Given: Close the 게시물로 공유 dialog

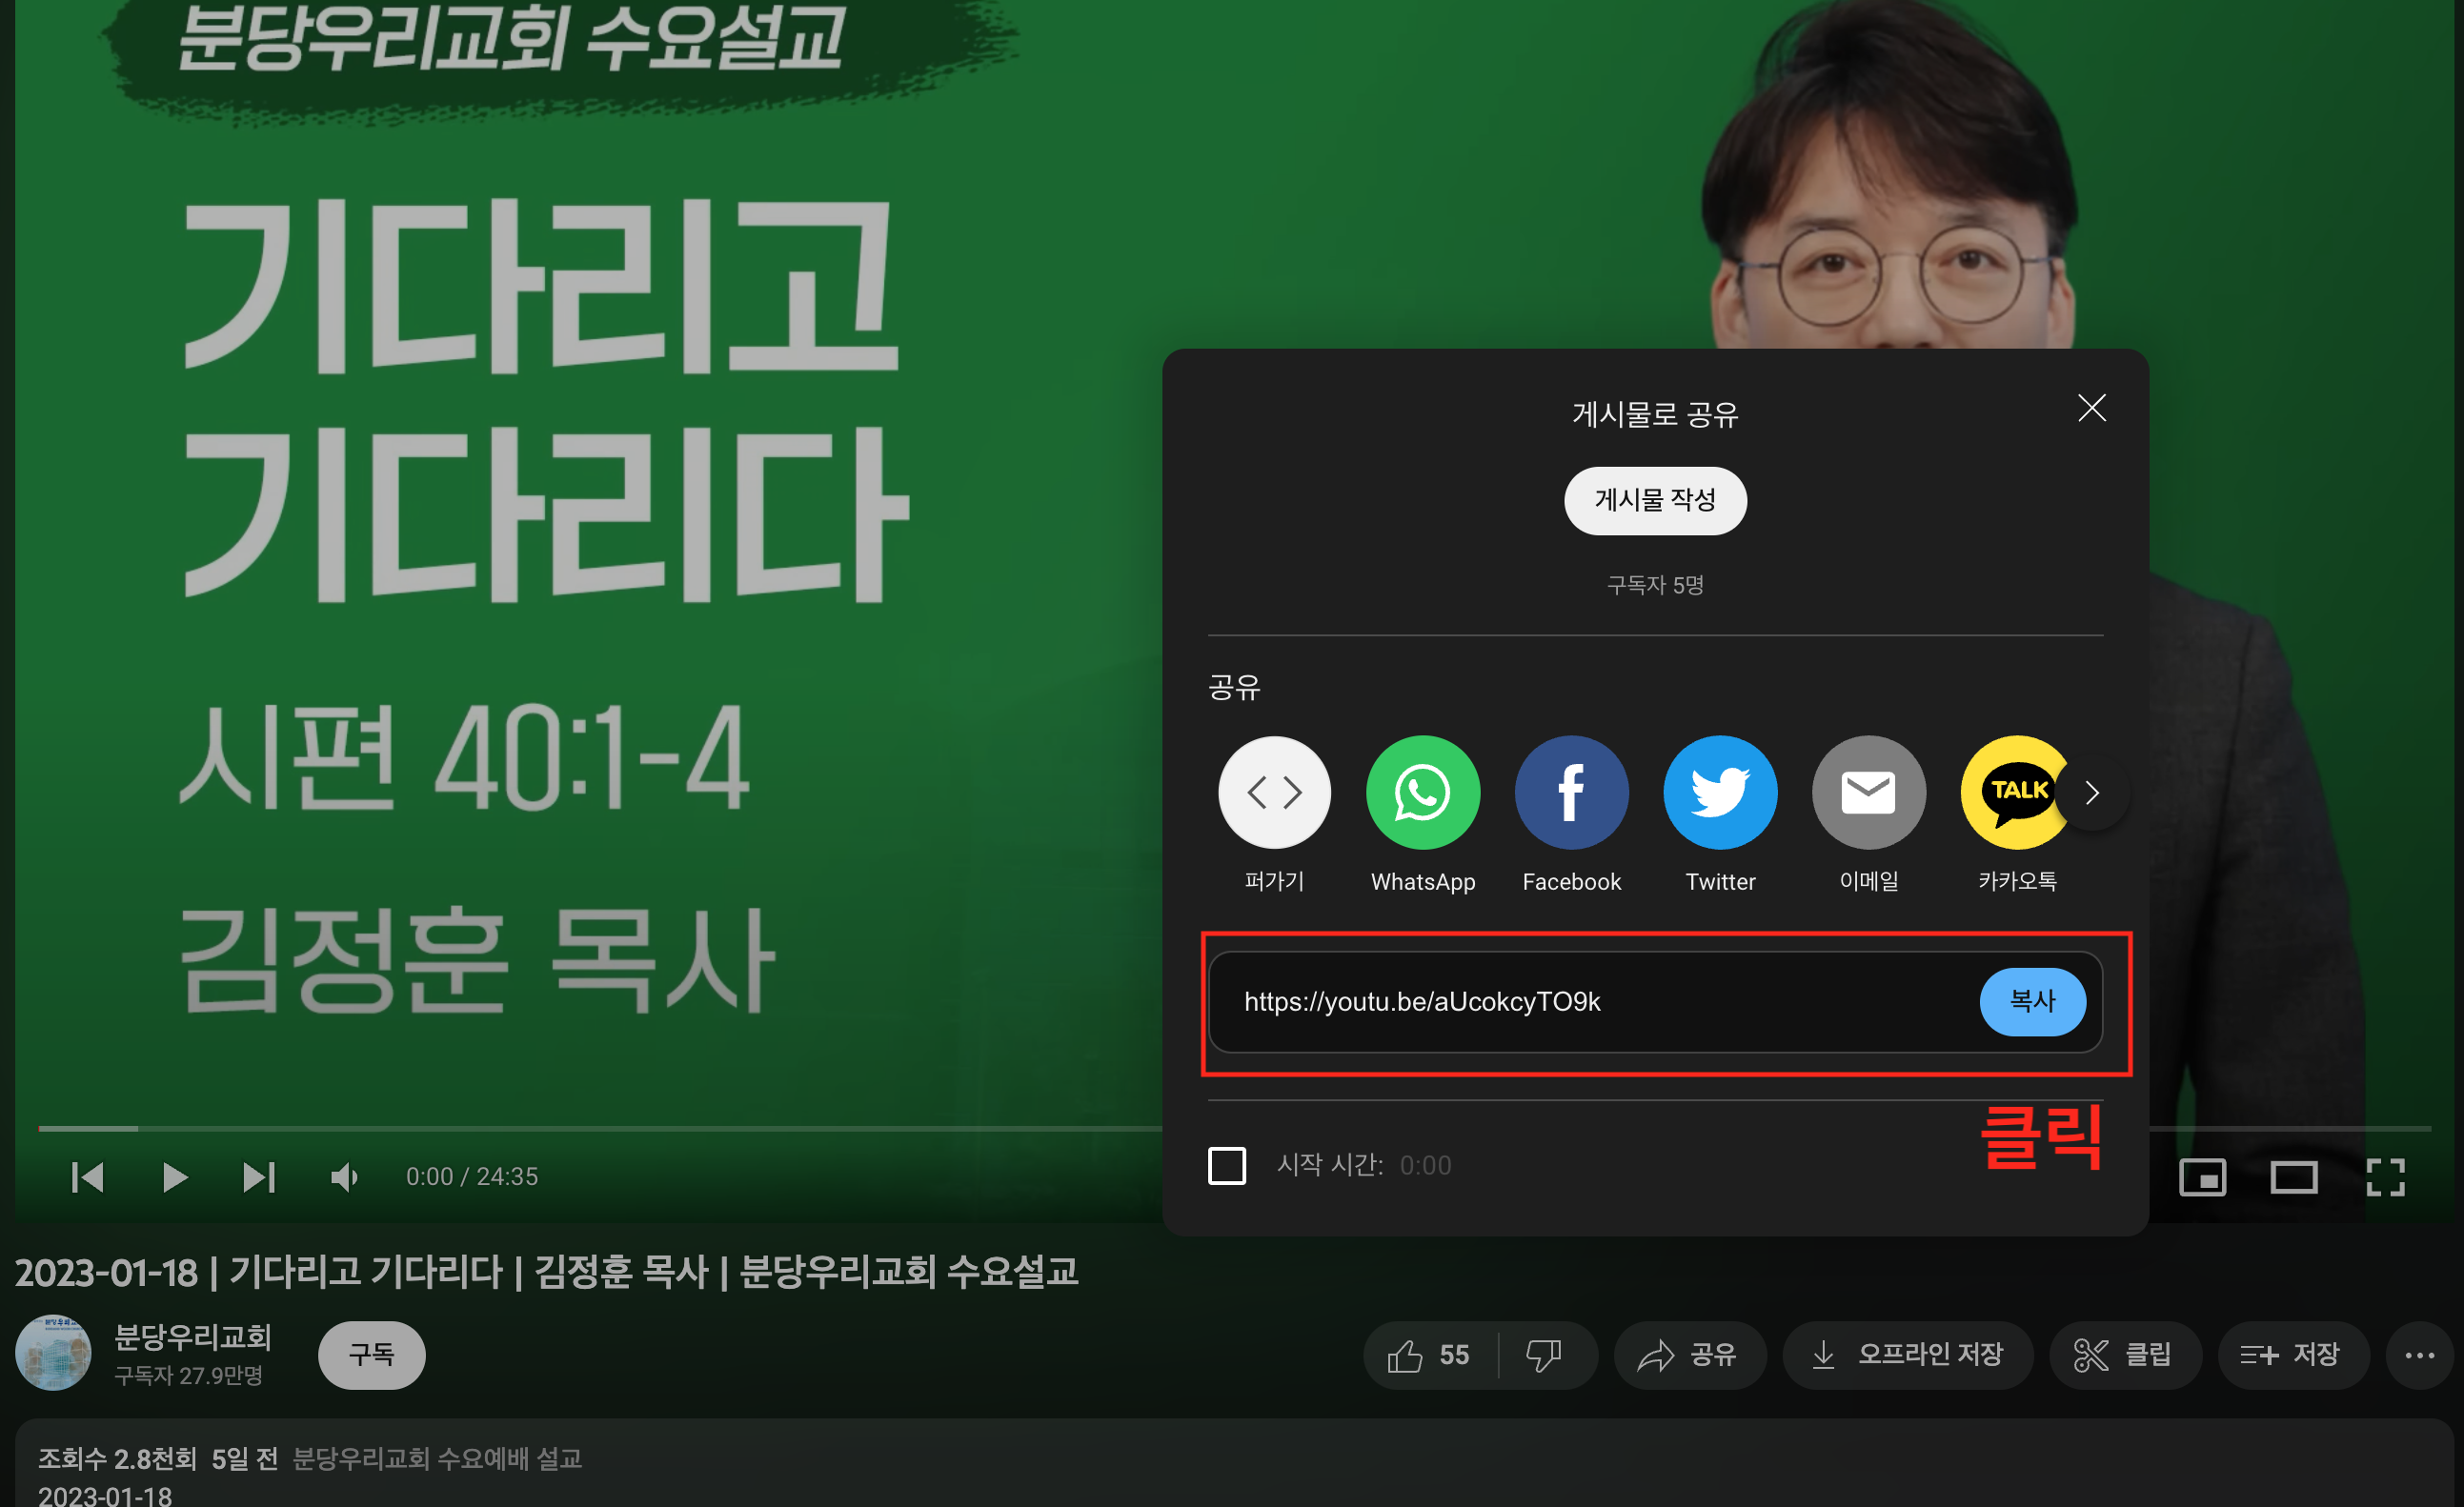Looking at the screenshot, I should tap(2091, 408).
